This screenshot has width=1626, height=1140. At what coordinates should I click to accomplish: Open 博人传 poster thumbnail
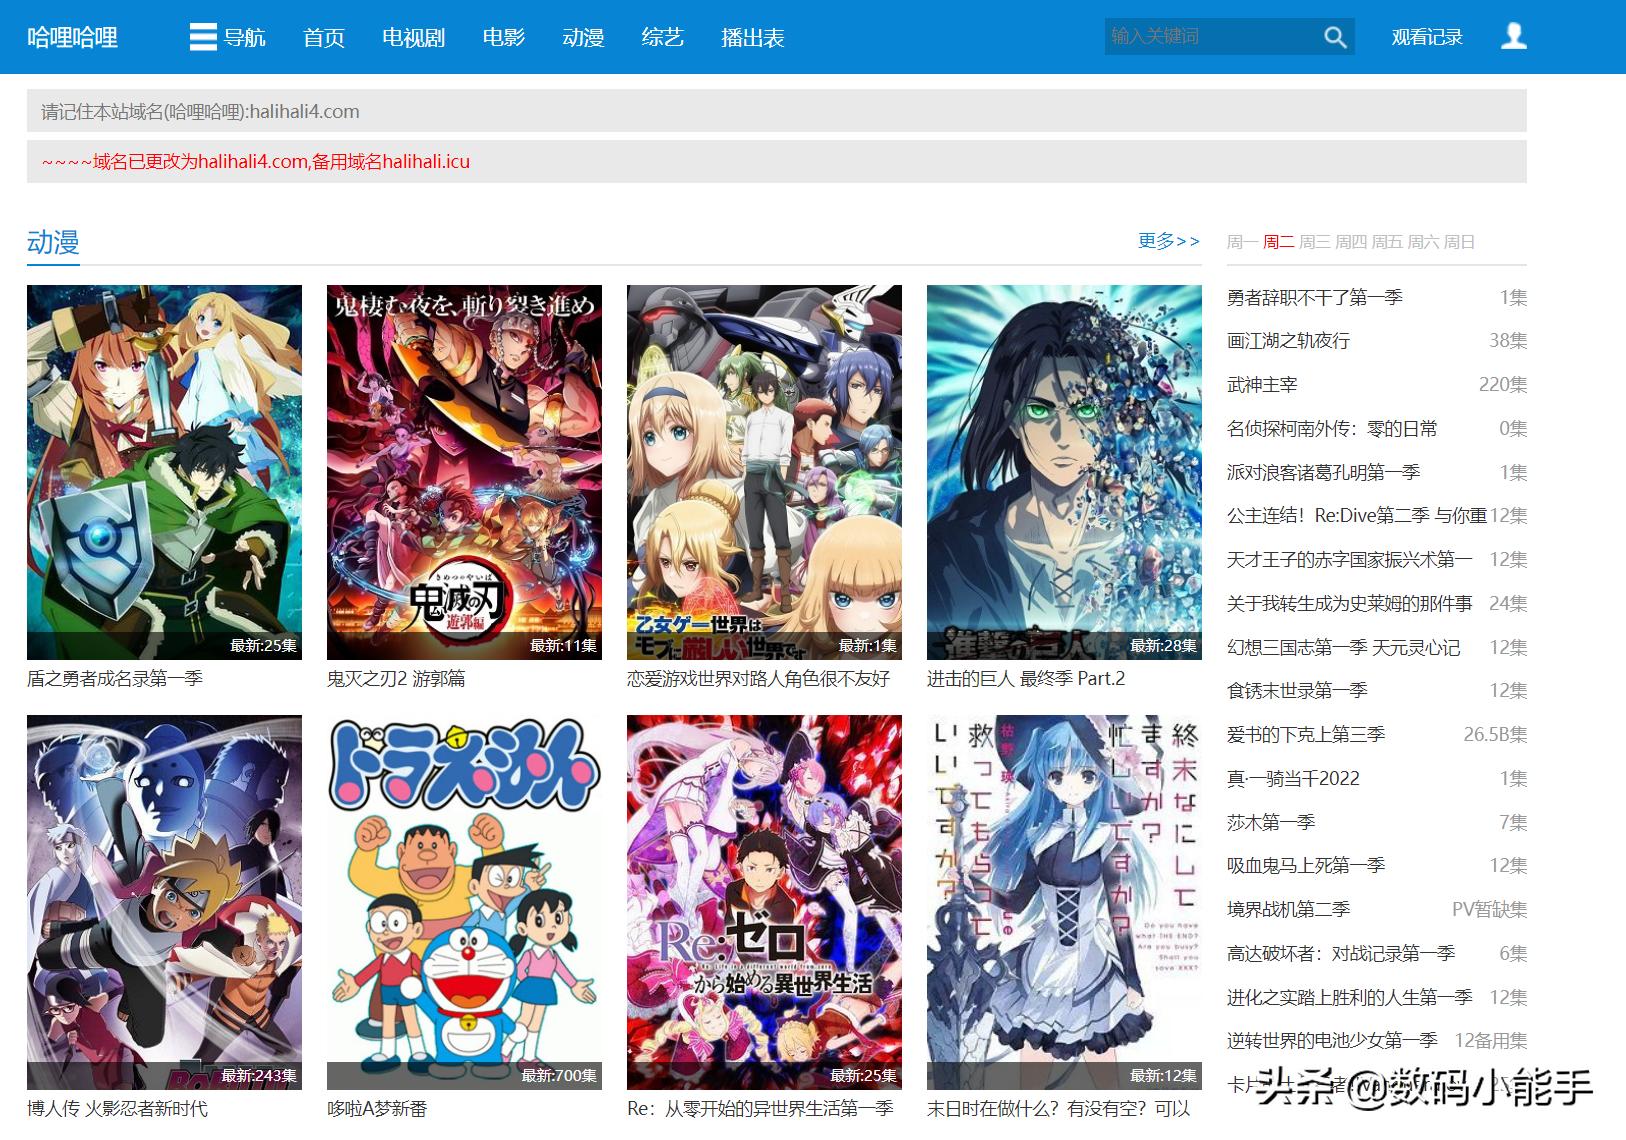(164, 902)
